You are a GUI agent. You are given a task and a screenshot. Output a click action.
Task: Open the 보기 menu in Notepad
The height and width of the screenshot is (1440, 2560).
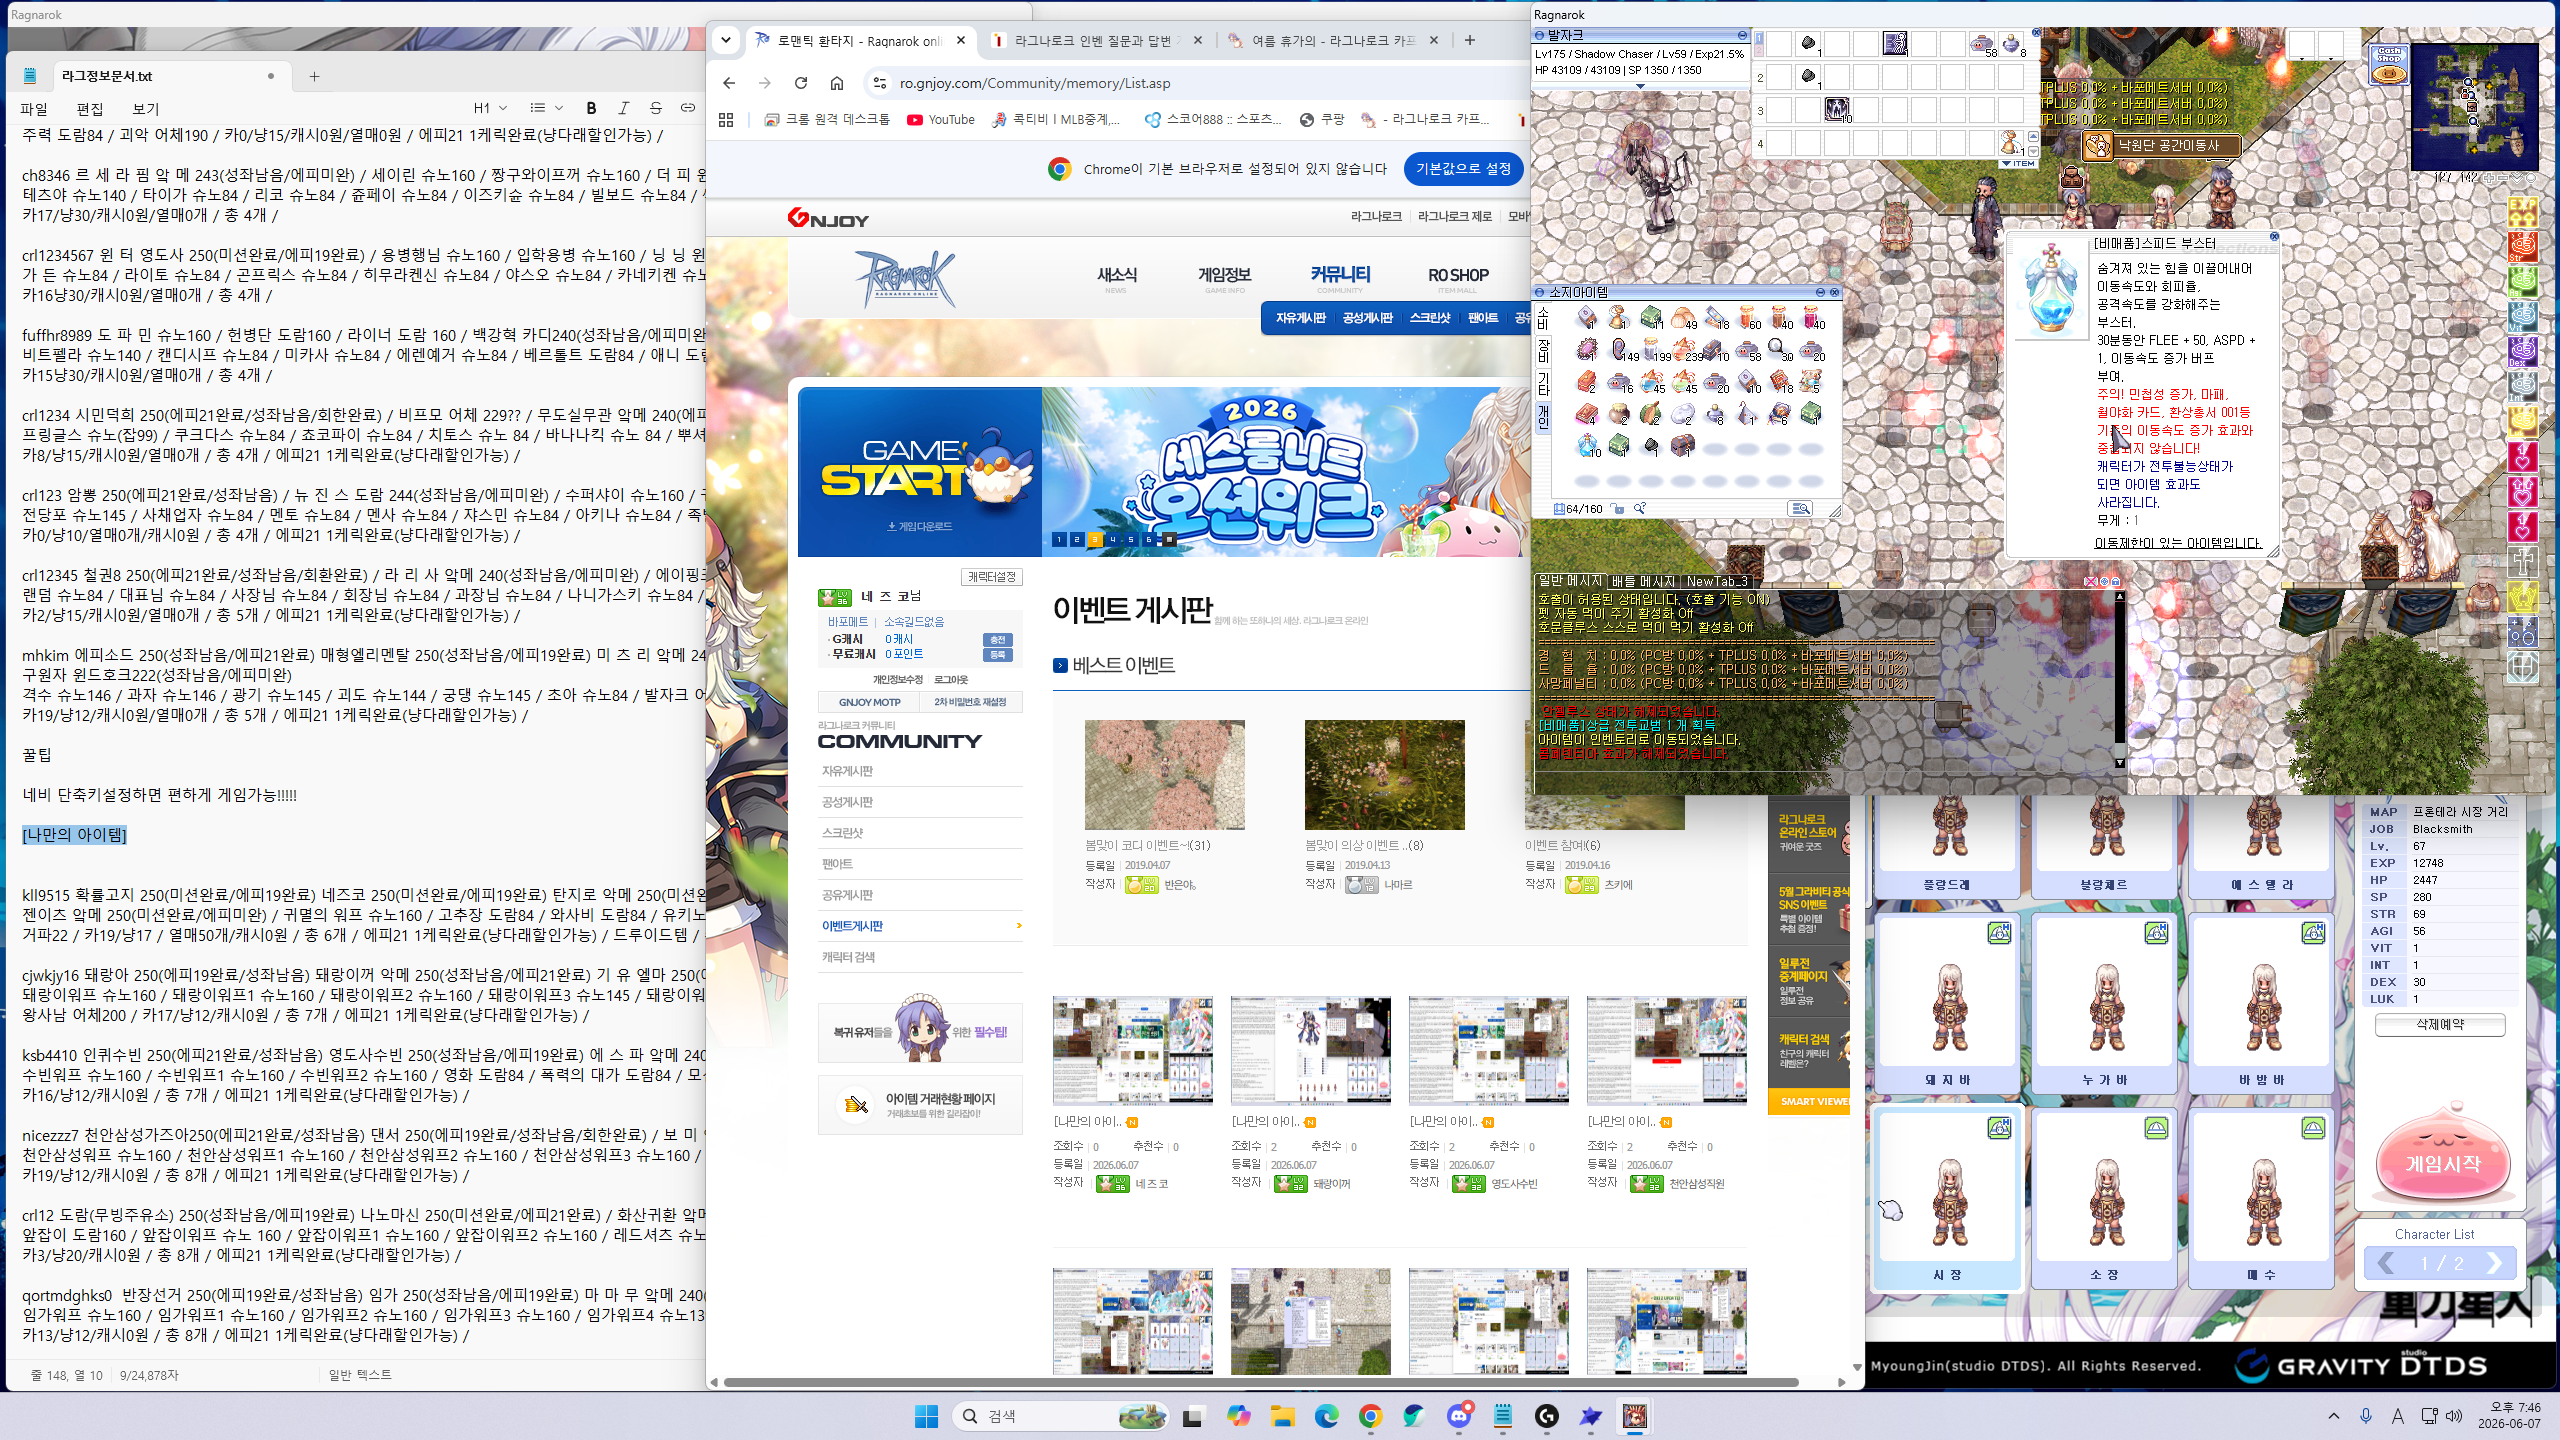[x=146, y=109]
